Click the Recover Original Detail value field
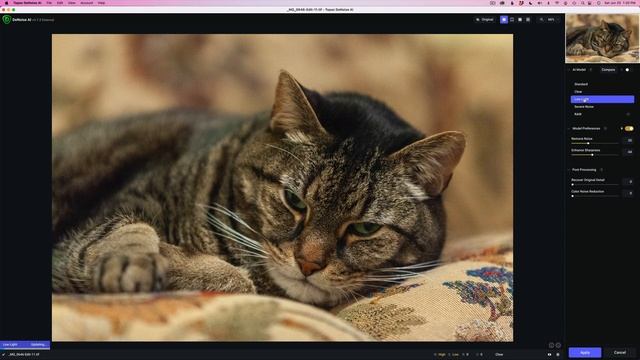640x360 pixels. coord(629,182)
